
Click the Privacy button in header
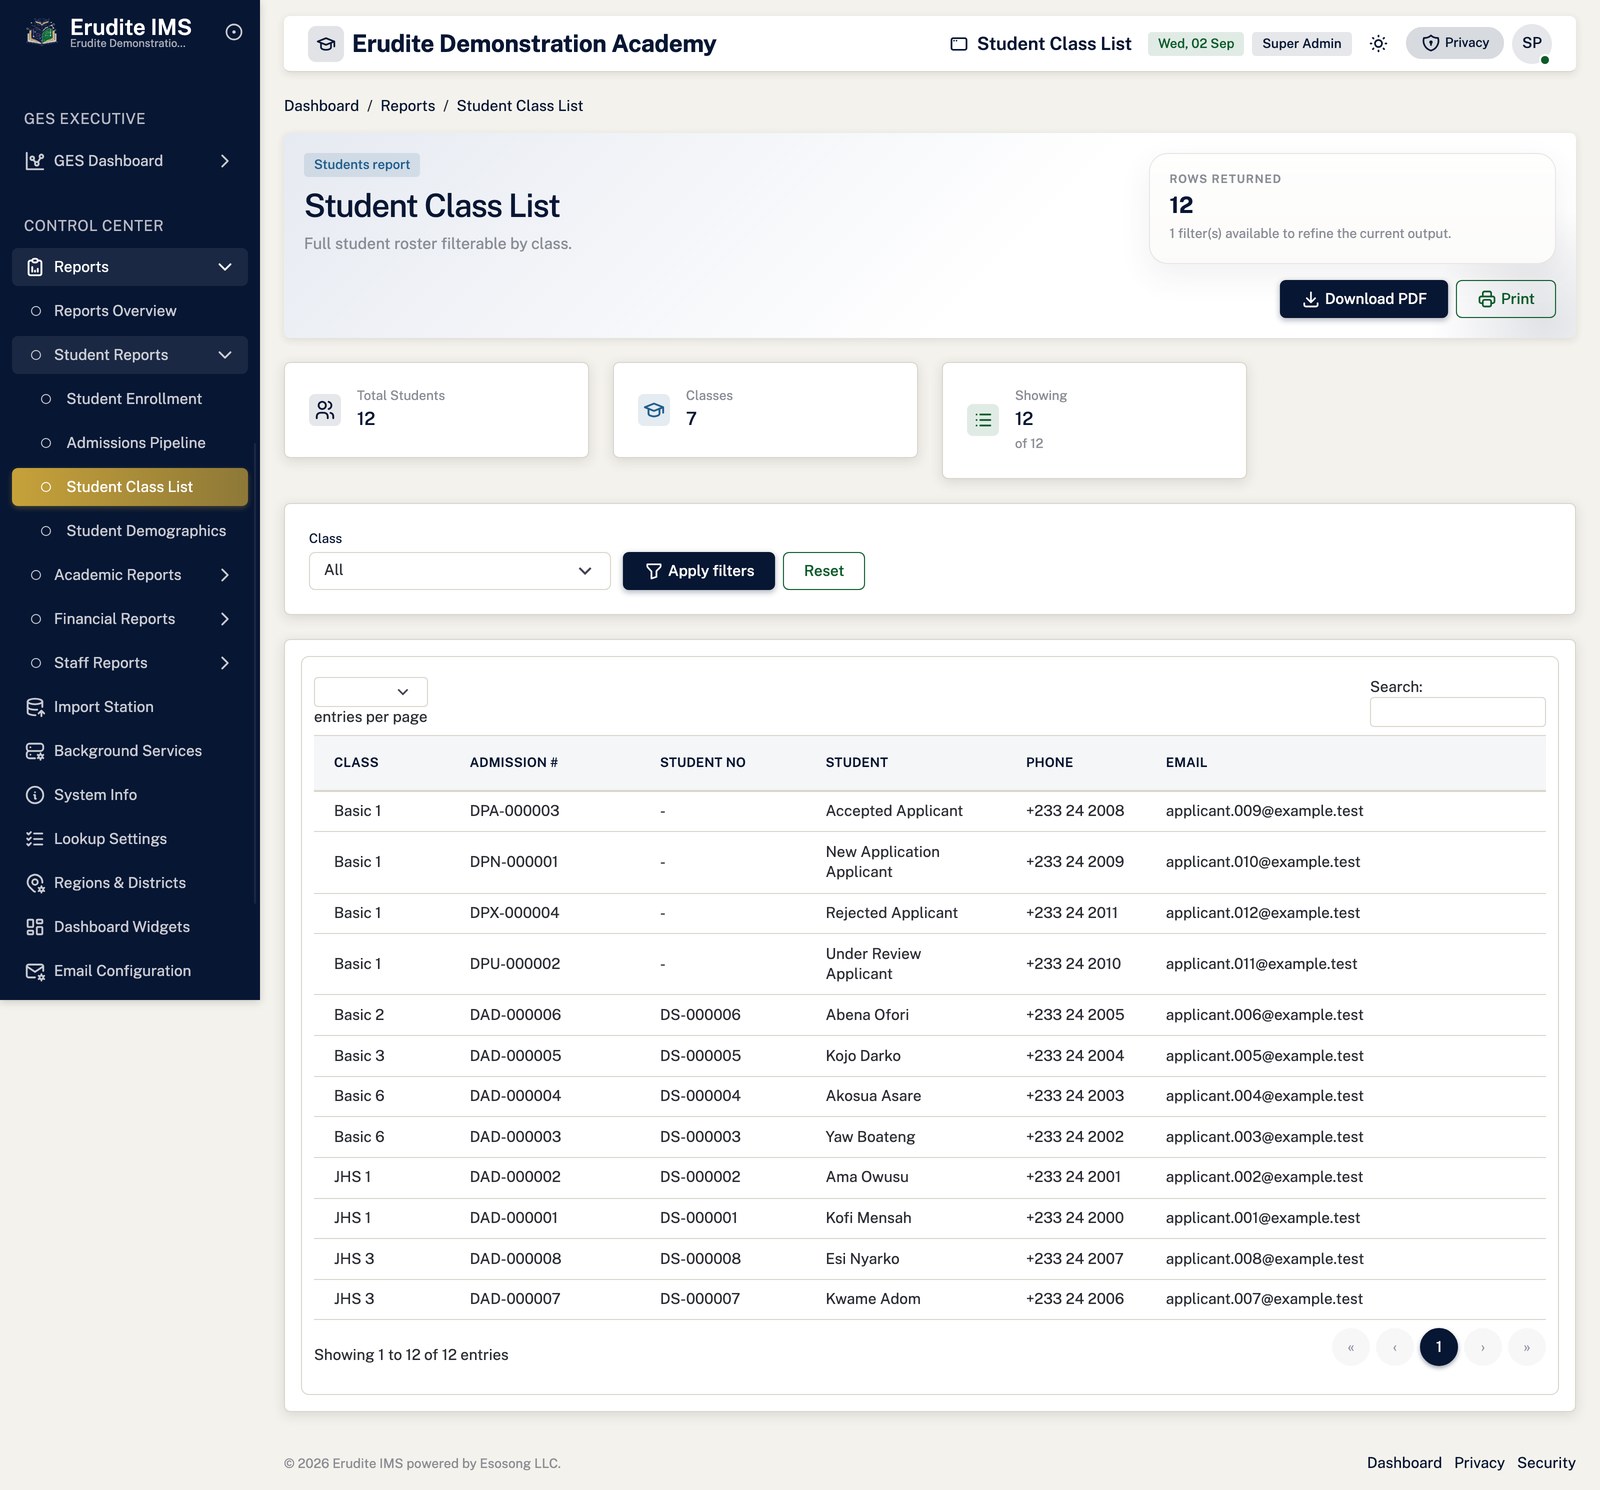click(1455, 43)
